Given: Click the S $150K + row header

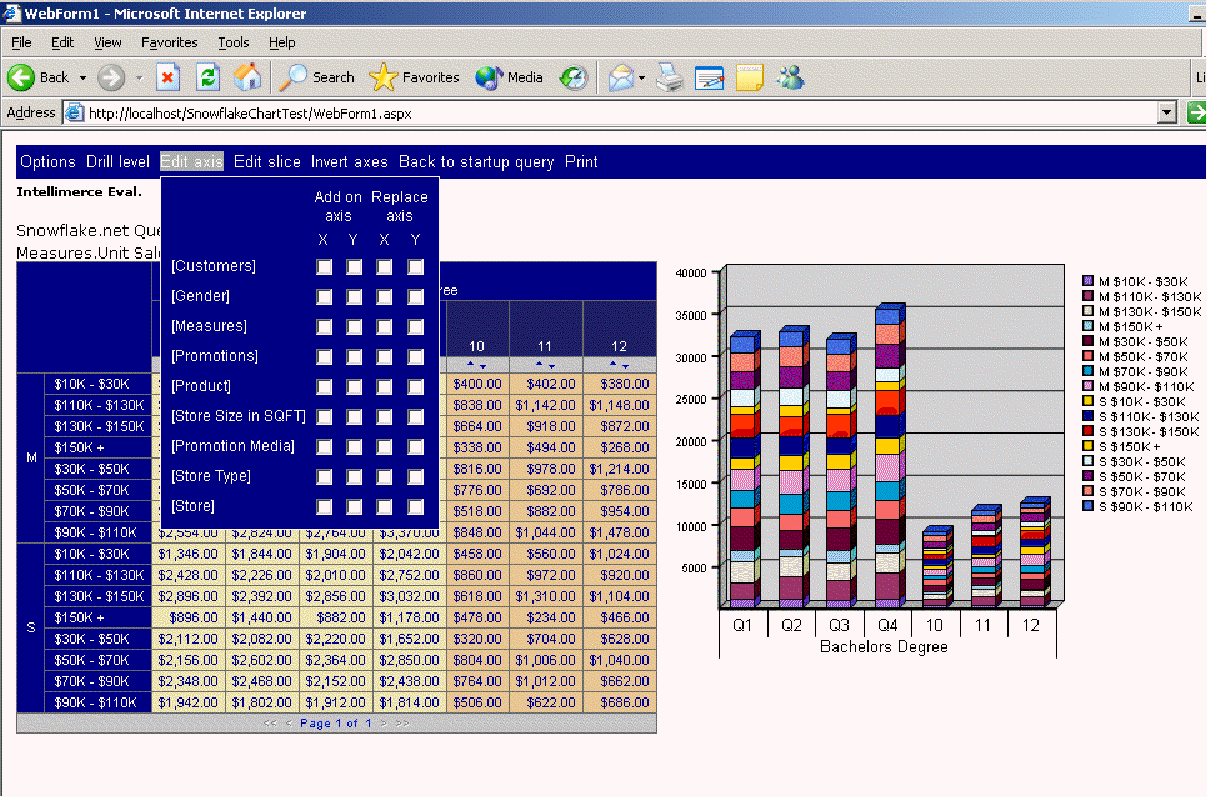Looking at the screenshot, I should pyautogui.click(x=99, y=618).
